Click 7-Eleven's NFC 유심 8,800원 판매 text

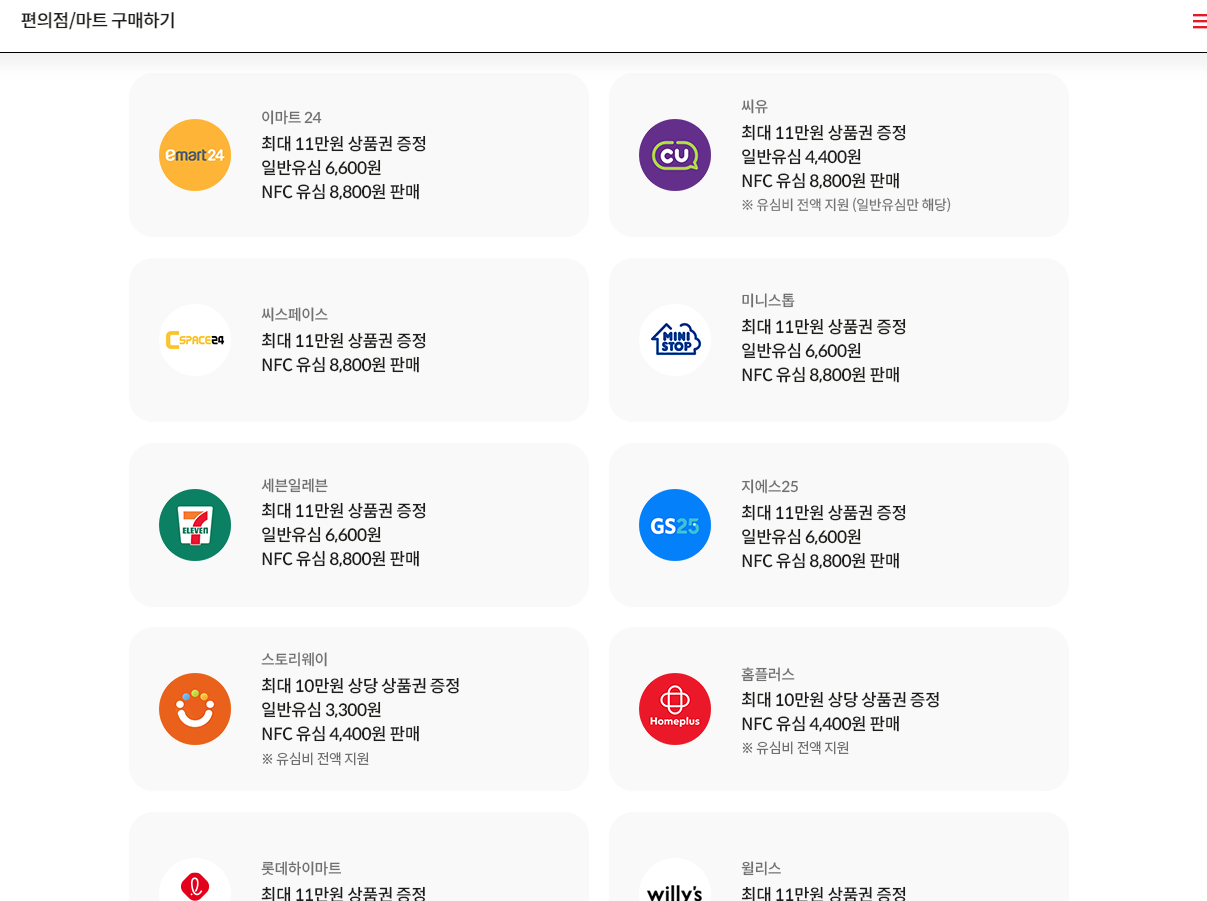341,558
